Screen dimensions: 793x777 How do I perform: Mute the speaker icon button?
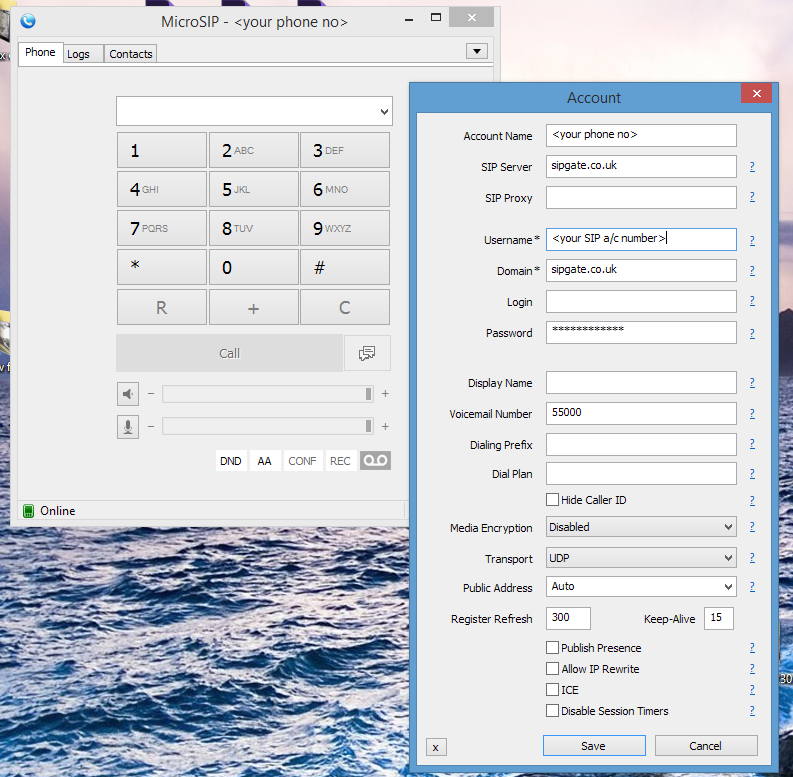(x=128, y=394)
